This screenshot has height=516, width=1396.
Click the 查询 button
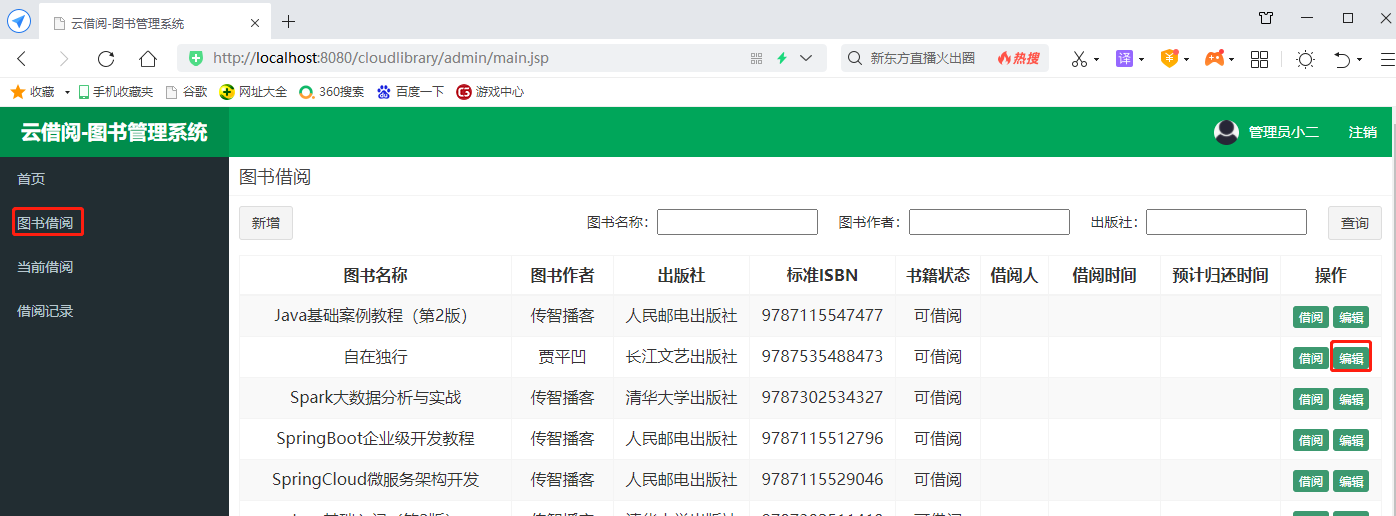1355,223
